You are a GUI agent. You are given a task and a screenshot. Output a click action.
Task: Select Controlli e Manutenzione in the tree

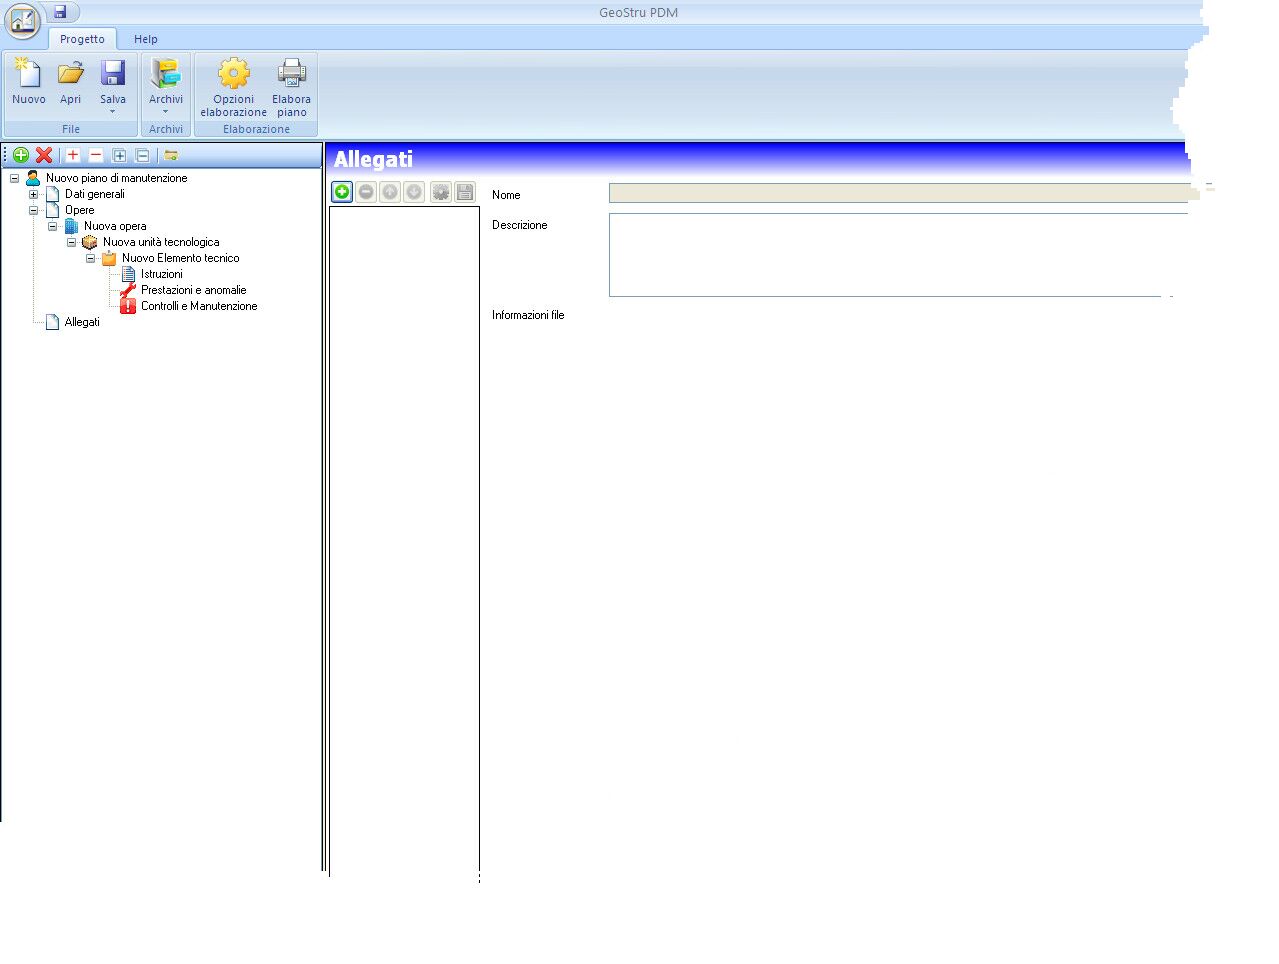pos(199,306)
